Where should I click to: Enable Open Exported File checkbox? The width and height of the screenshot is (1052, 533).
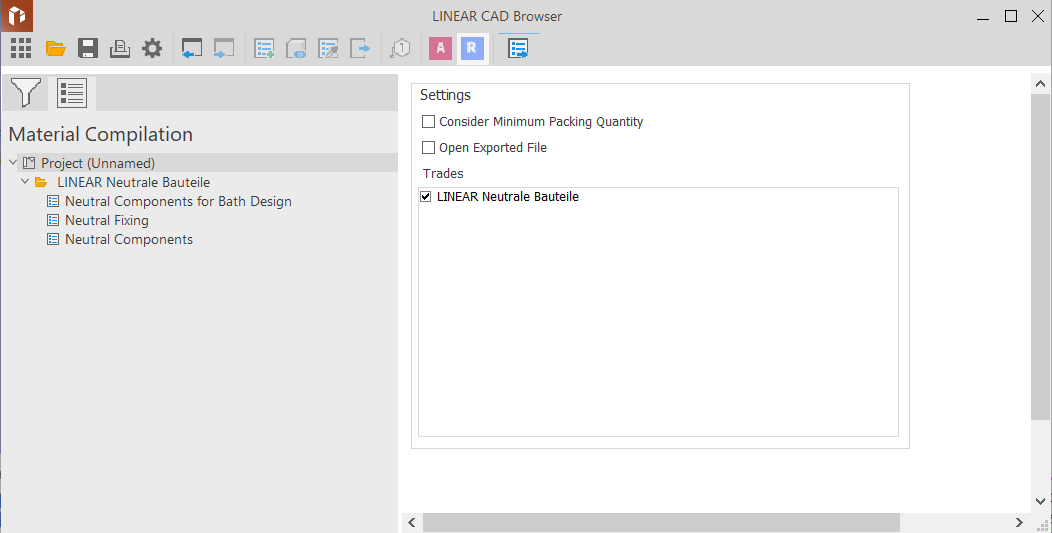pyautogui.click(x=428, y=148)
